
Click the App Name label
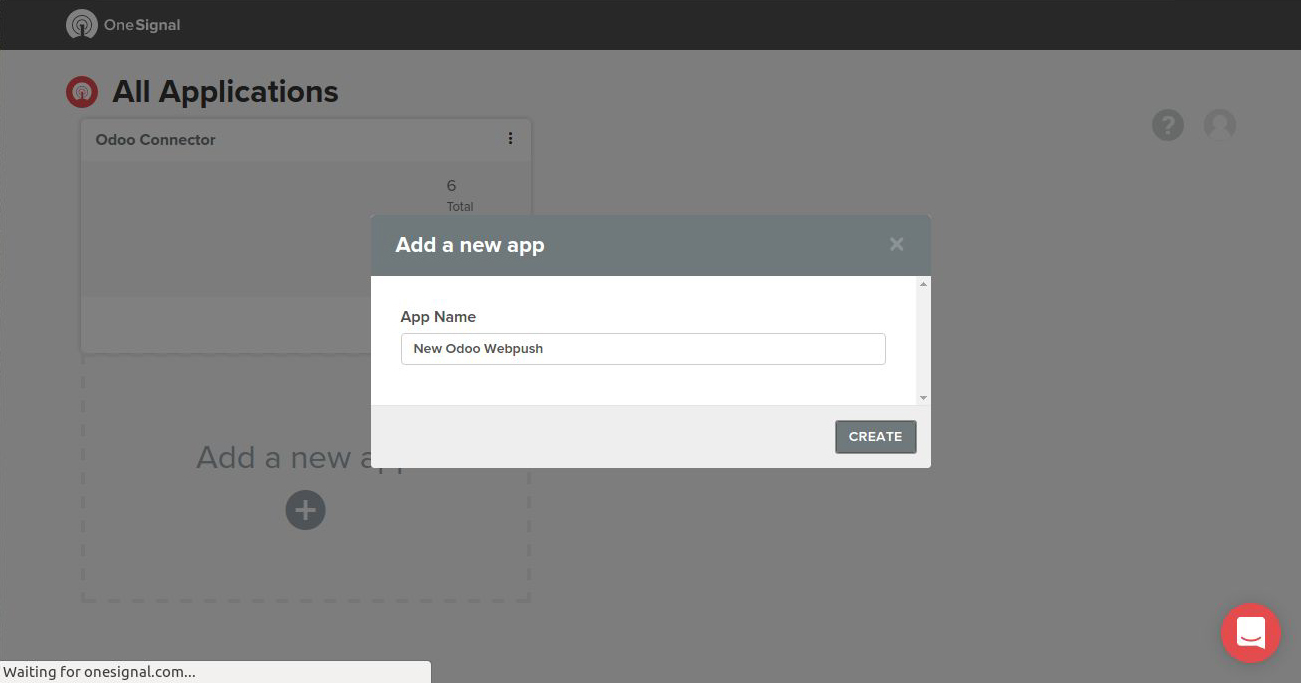click(438, 317)
